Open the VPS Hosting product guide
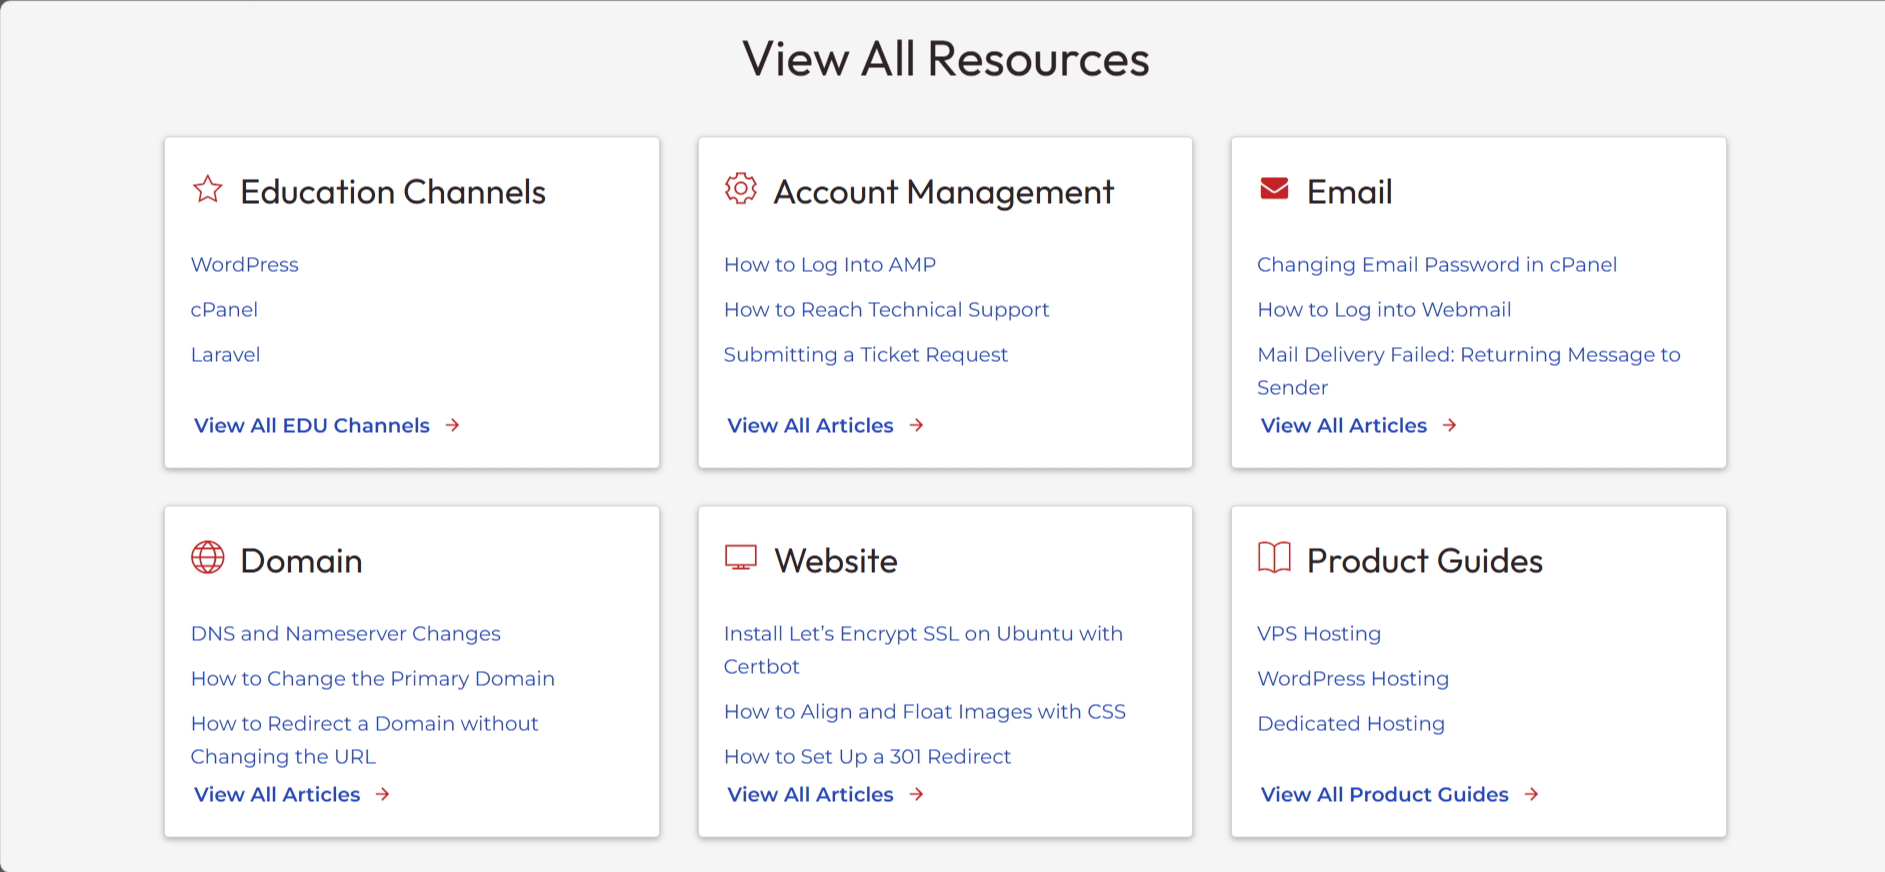The image size is (1885, 872). [x=1319, y=633]
